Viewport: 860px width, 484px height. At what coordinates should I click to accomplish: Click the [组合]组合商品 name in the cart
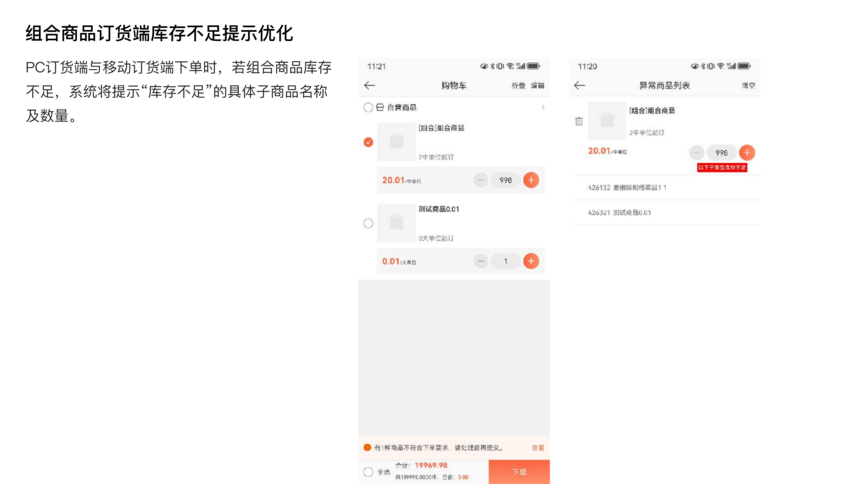[x=442, y=128]
